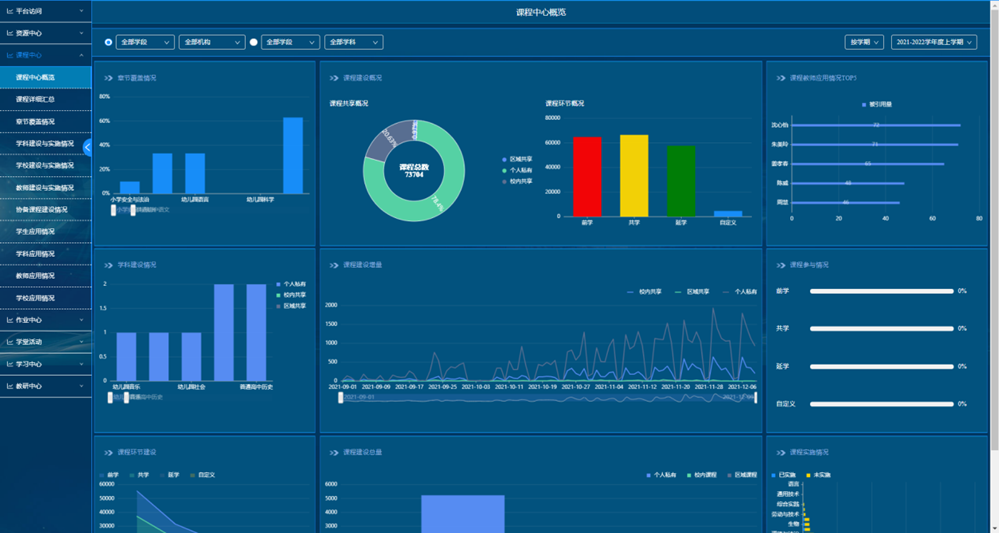
Task: Expand the 教研中心 sidebar section
Action: [45, 386]
